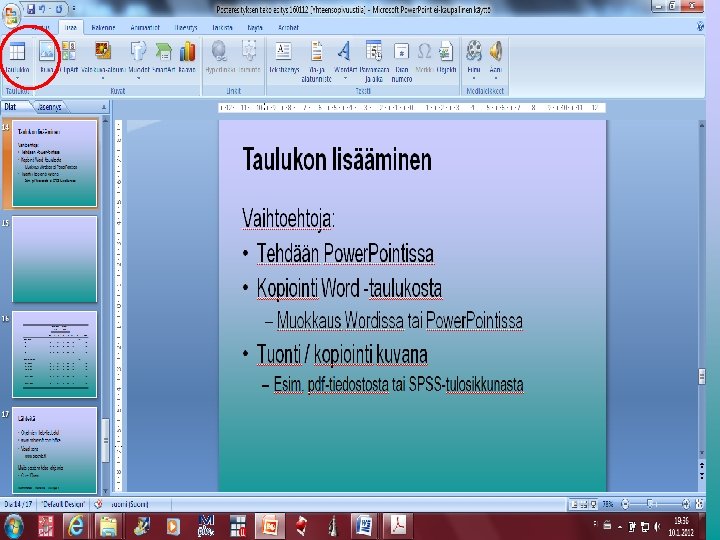Open Word from the taskbar
Viewport: 720px width, 540px height.
click(364, 526)
